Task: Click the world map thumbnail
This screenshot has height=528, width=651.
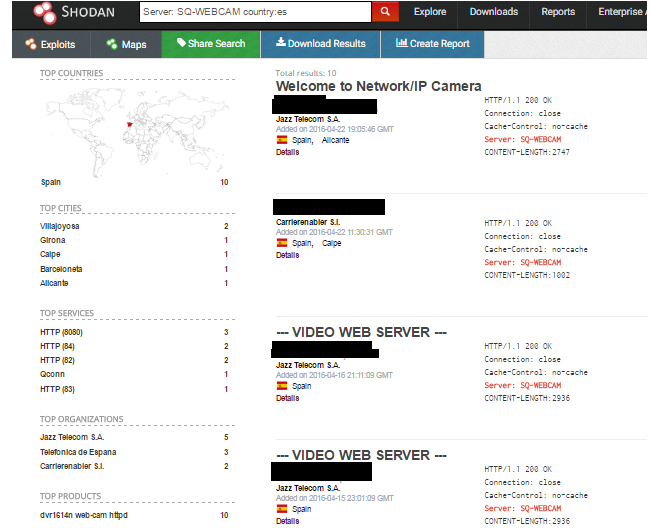Action: point(137,132)
